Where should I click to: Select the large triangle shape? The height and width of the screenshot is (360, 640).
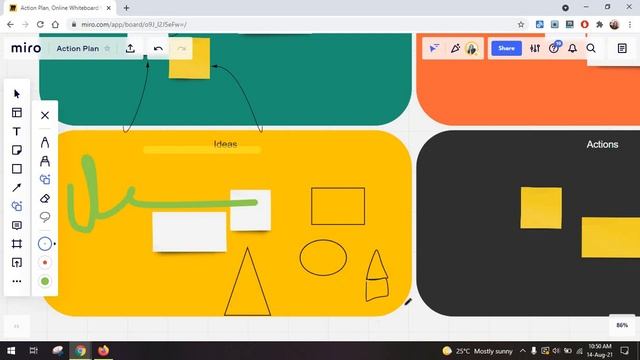[247, 282]
